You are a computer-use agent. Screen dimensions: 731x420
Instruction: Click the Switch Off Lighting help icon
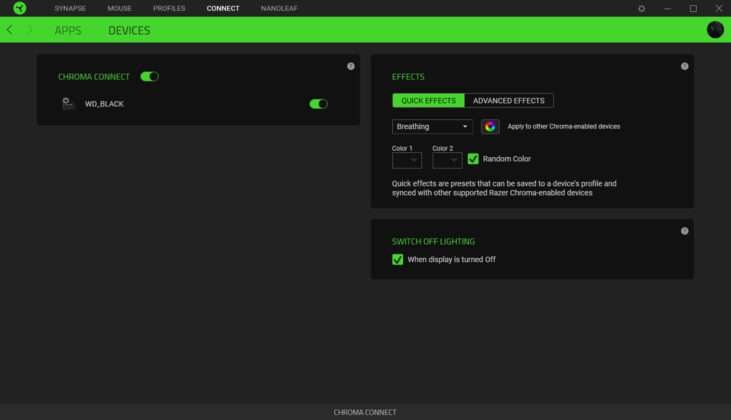(x=684, y=231)
